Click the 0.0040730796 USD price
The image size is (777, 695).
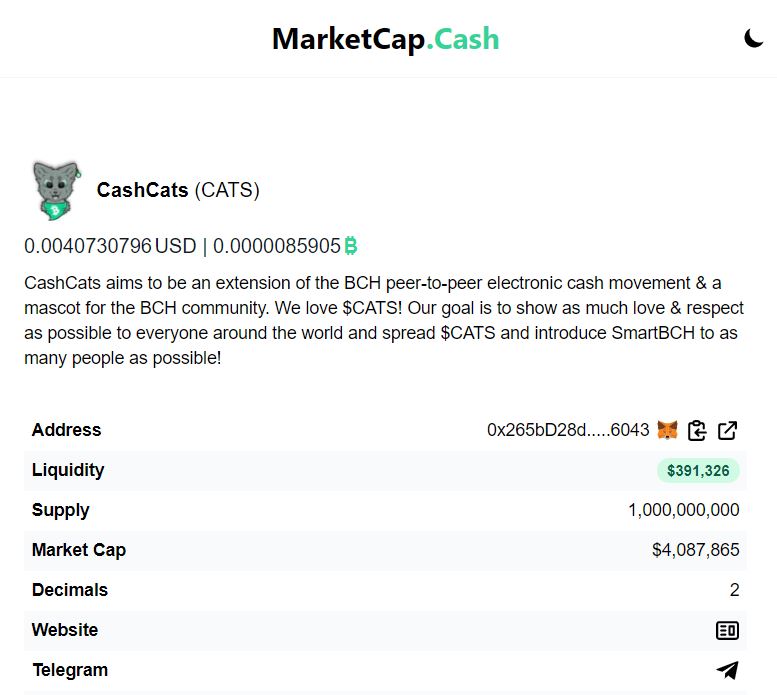point(110,246)
